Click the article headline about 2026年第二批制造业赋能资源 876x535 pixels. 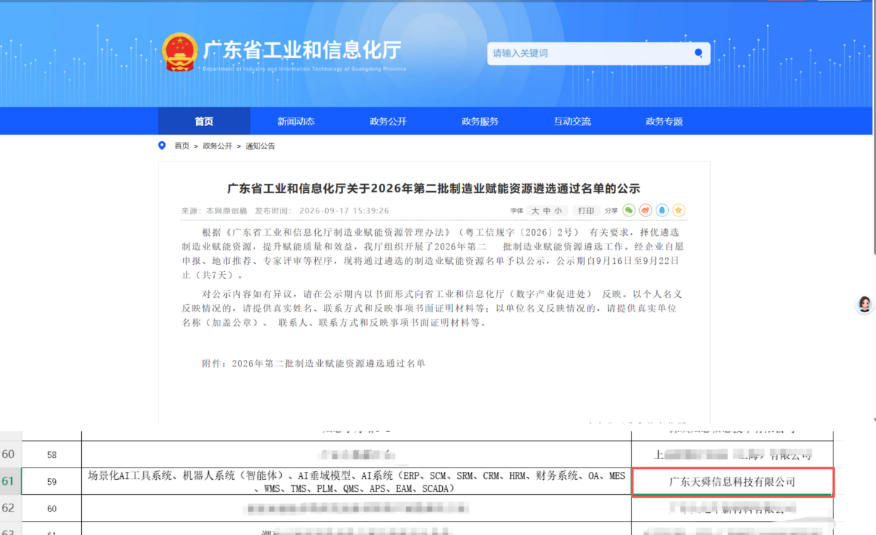tap(434, 188)
